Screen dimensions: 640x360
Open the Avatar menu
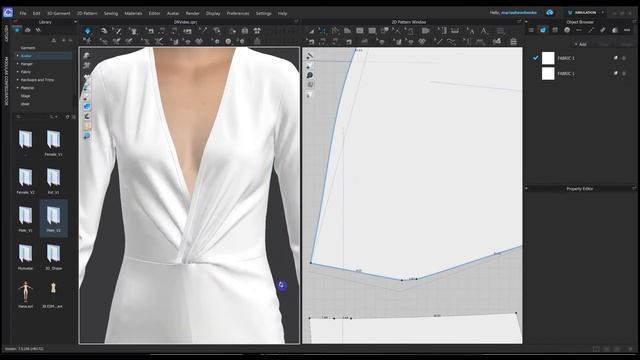coord(173,13)
